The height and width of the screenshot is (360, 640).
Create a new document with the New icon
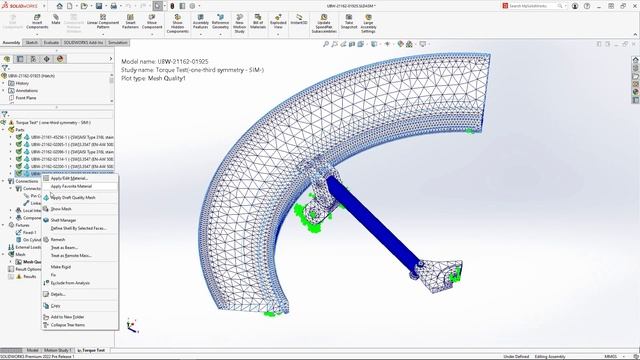pos(70,6)
